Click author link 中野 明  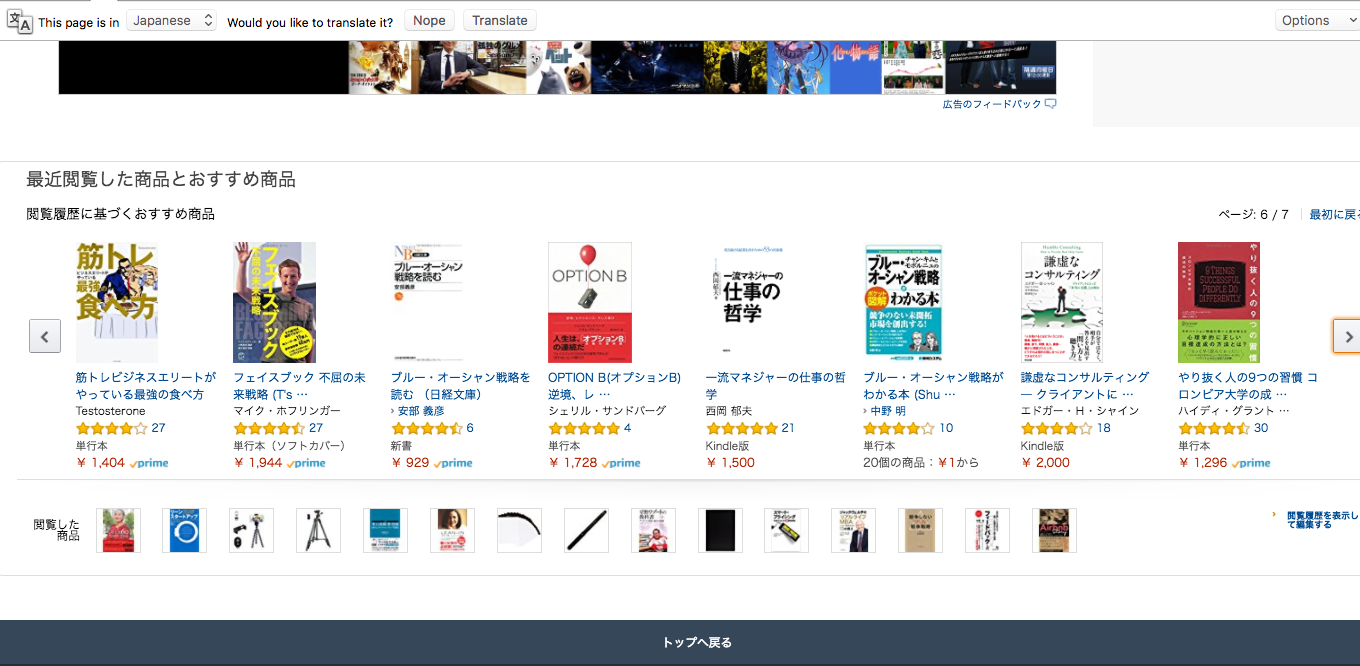(x=888, y=411)
